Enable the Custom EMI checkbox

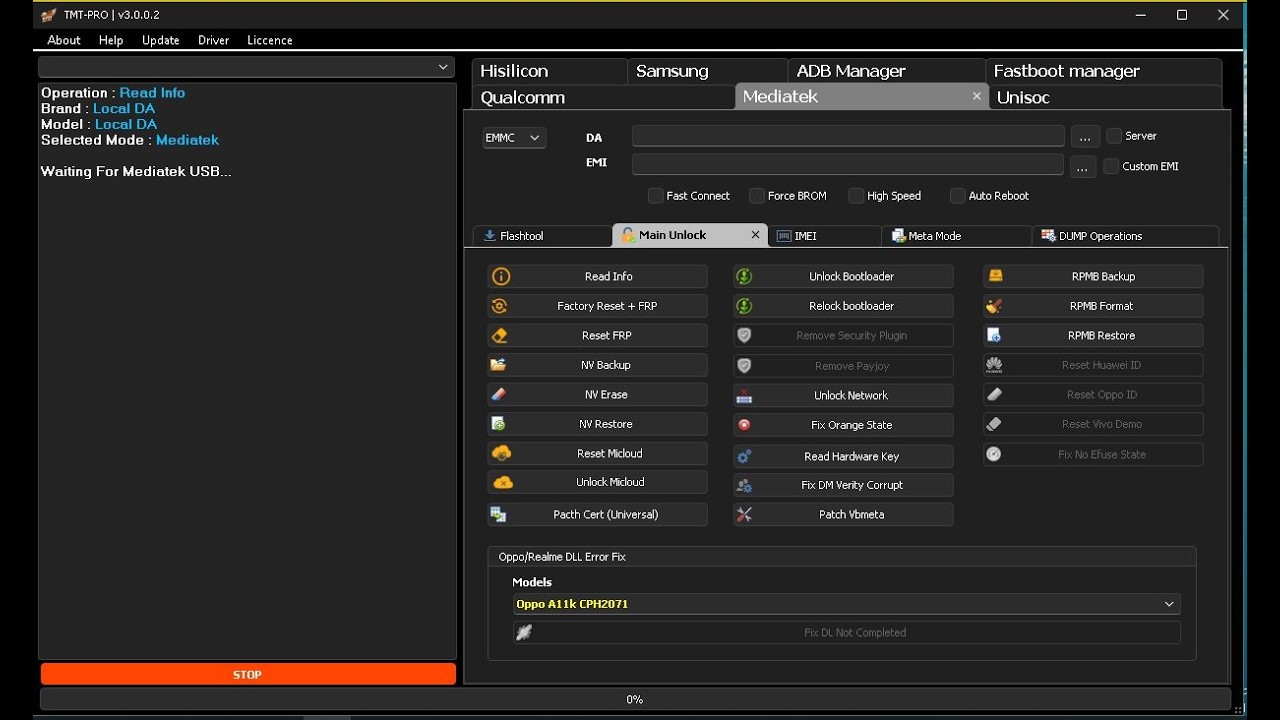click(1111, 166)
